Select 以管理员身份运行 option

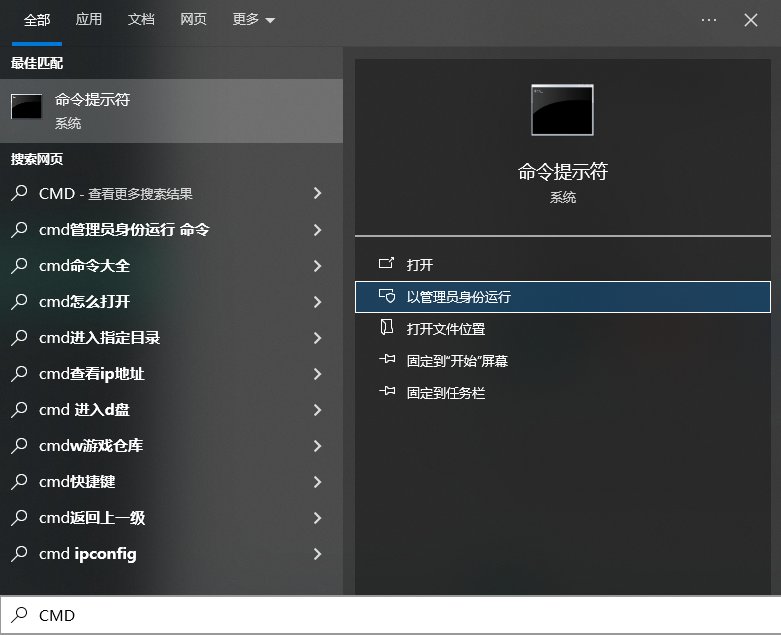459,297
